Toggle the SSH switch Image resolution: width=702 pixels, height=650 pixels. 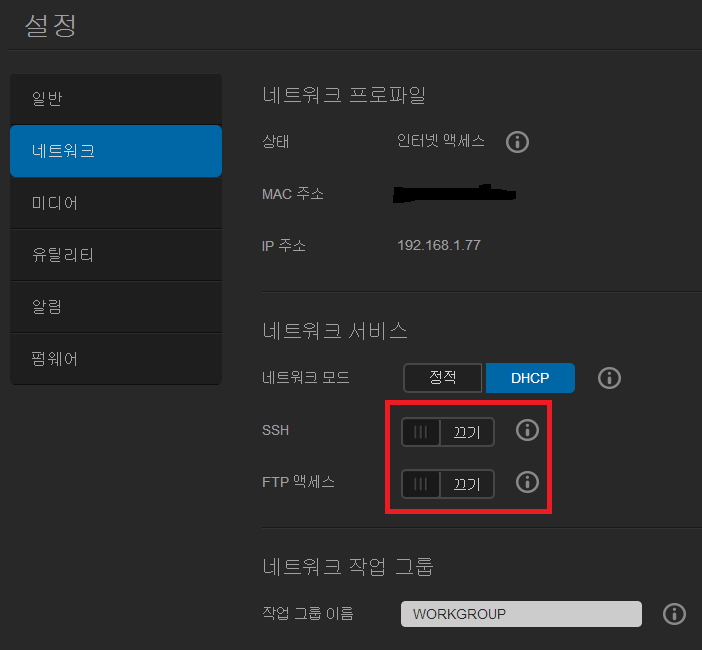click(447, 432)
